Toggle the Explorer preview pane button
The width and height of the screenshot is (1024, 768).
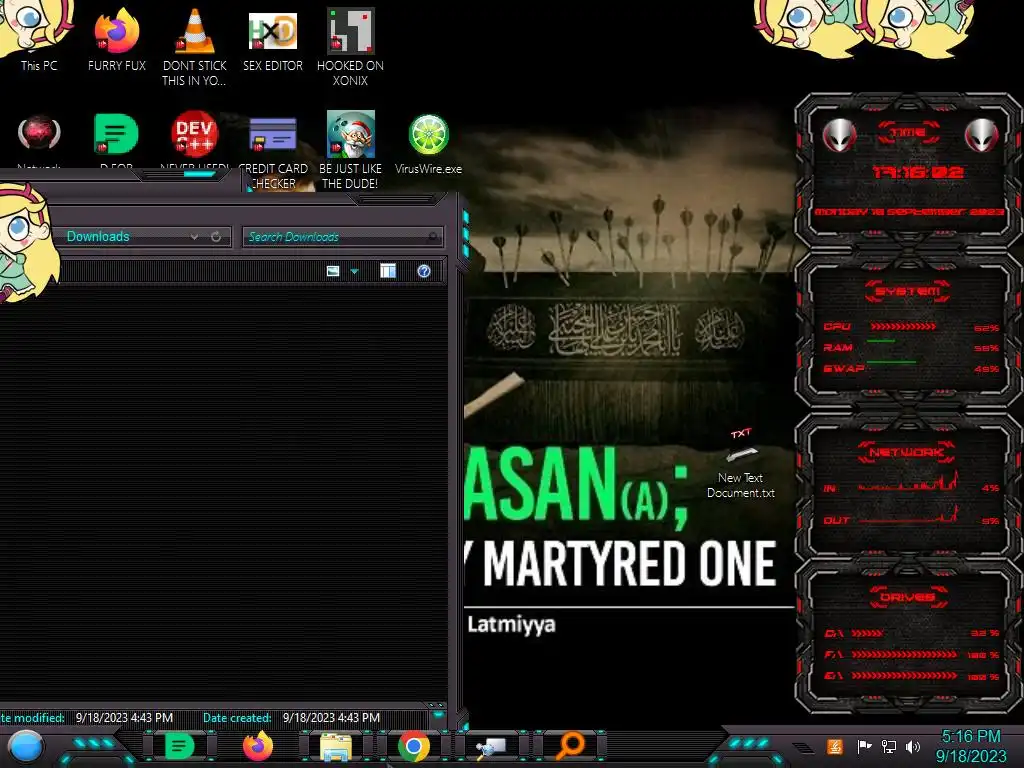pyautogui.click(x=388, y=271)
